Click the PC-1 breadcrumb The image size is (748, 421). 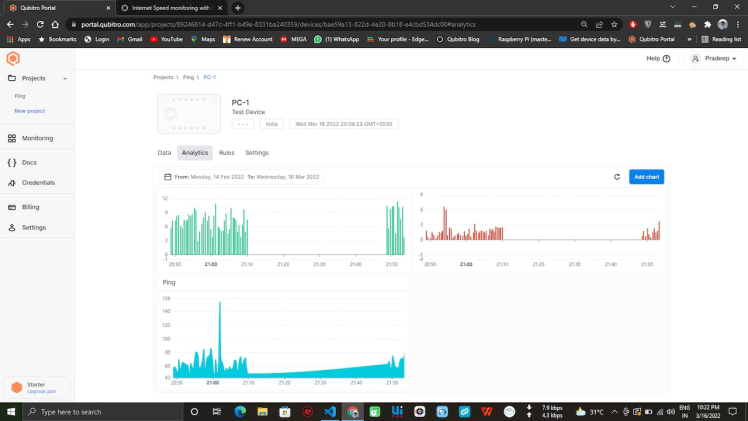pos(209,77)
